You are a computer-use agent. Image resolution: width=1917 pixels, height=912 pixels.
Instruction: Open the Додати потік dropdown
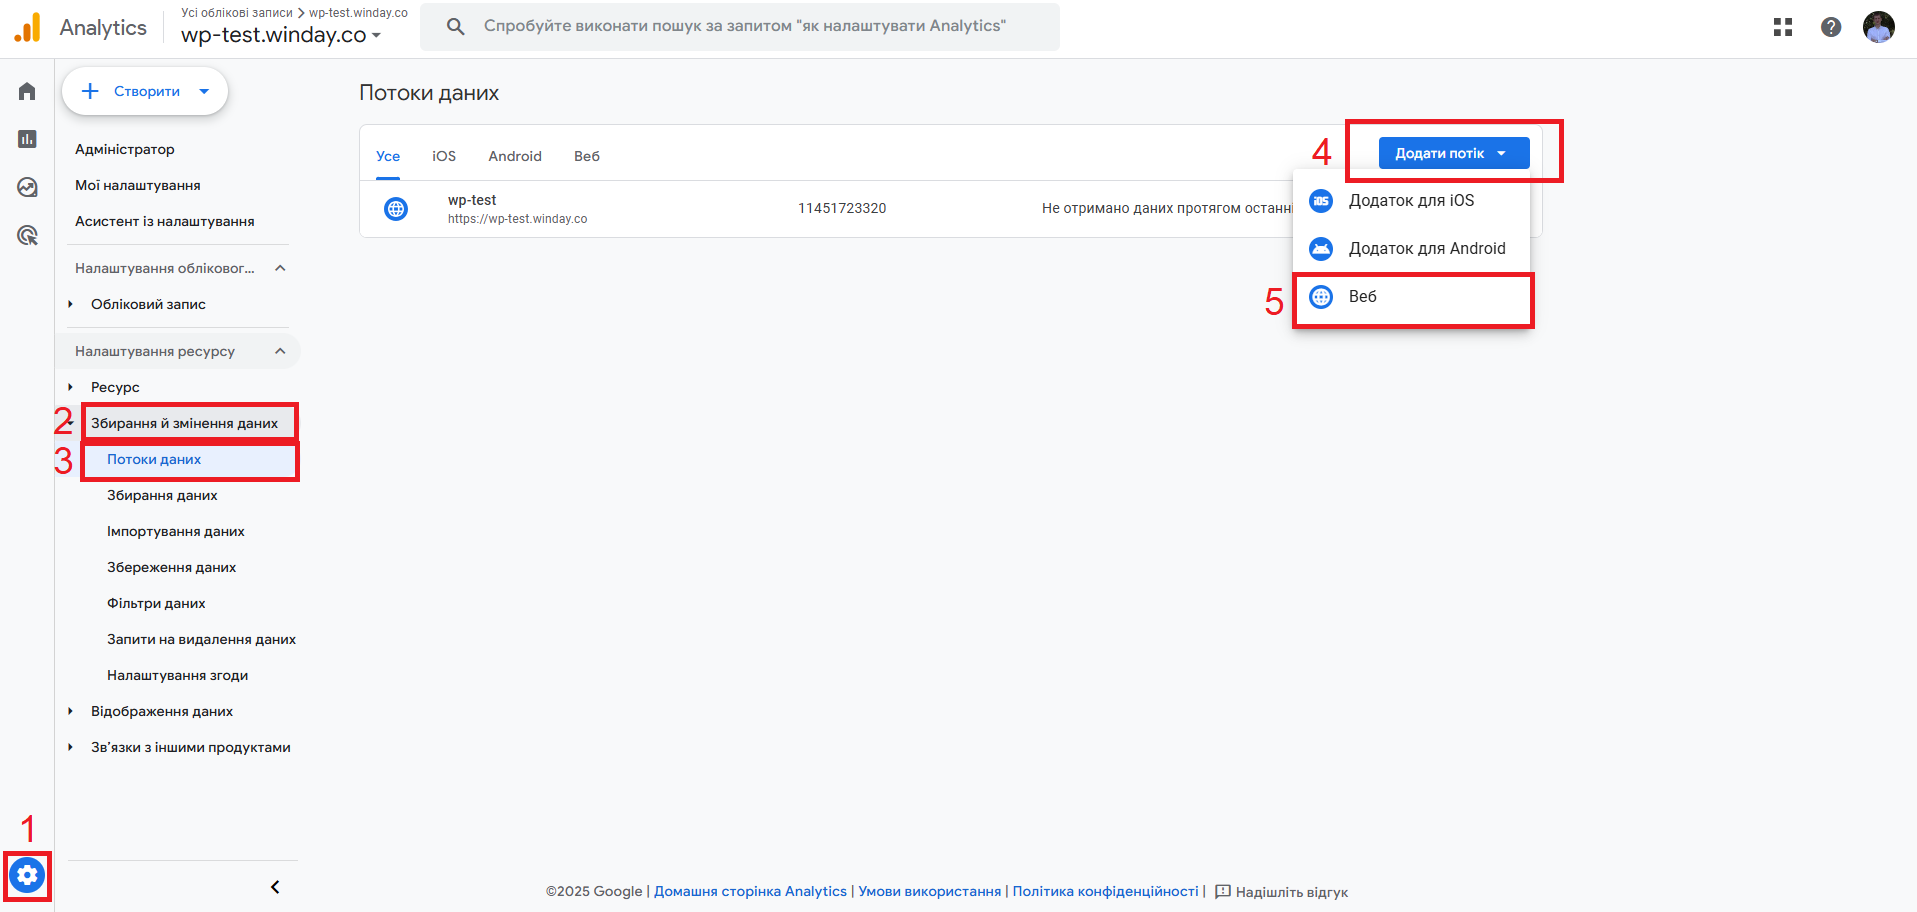point(1453,153)
